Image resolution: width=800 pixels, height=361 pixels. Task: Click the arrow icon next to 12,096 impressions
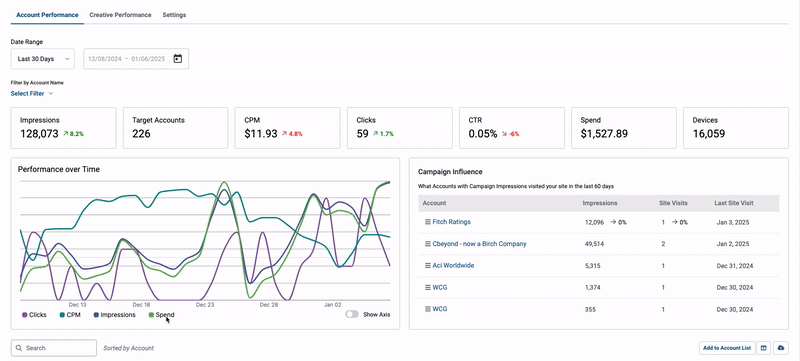[x=613, y=222]
